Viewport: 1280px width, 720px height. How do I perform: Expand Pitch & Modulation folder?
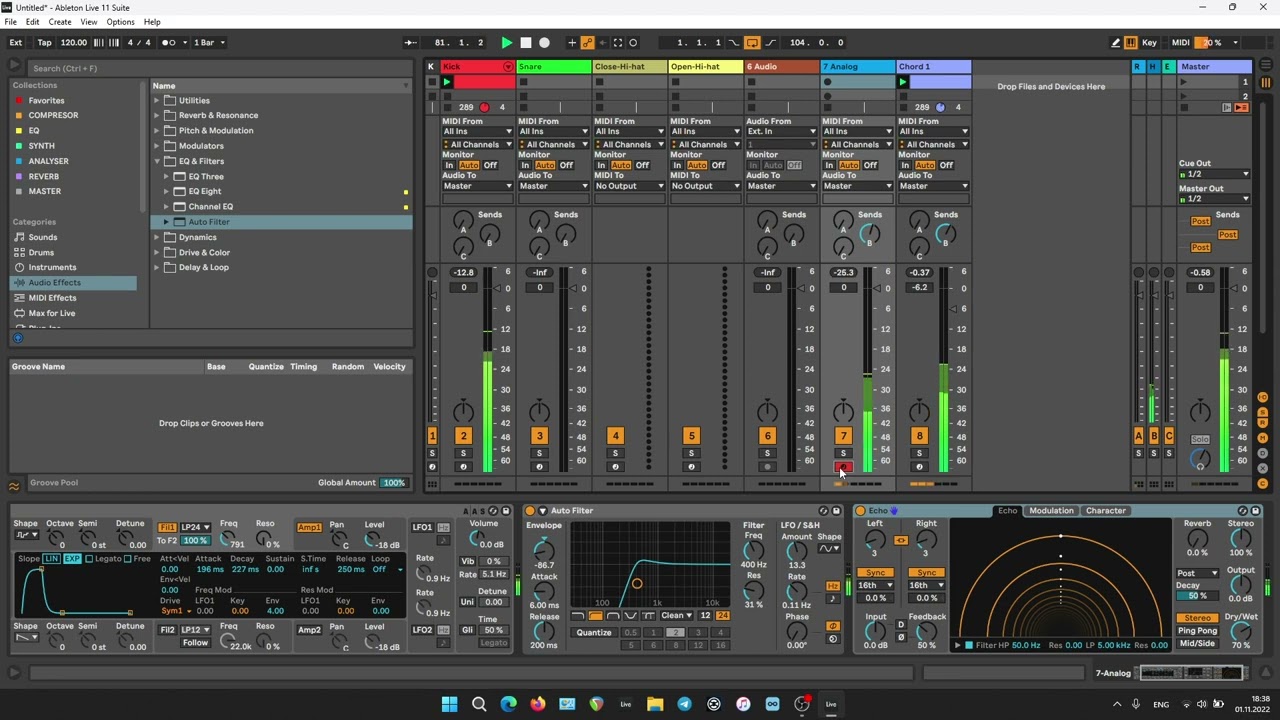click(x=157, y=131)
